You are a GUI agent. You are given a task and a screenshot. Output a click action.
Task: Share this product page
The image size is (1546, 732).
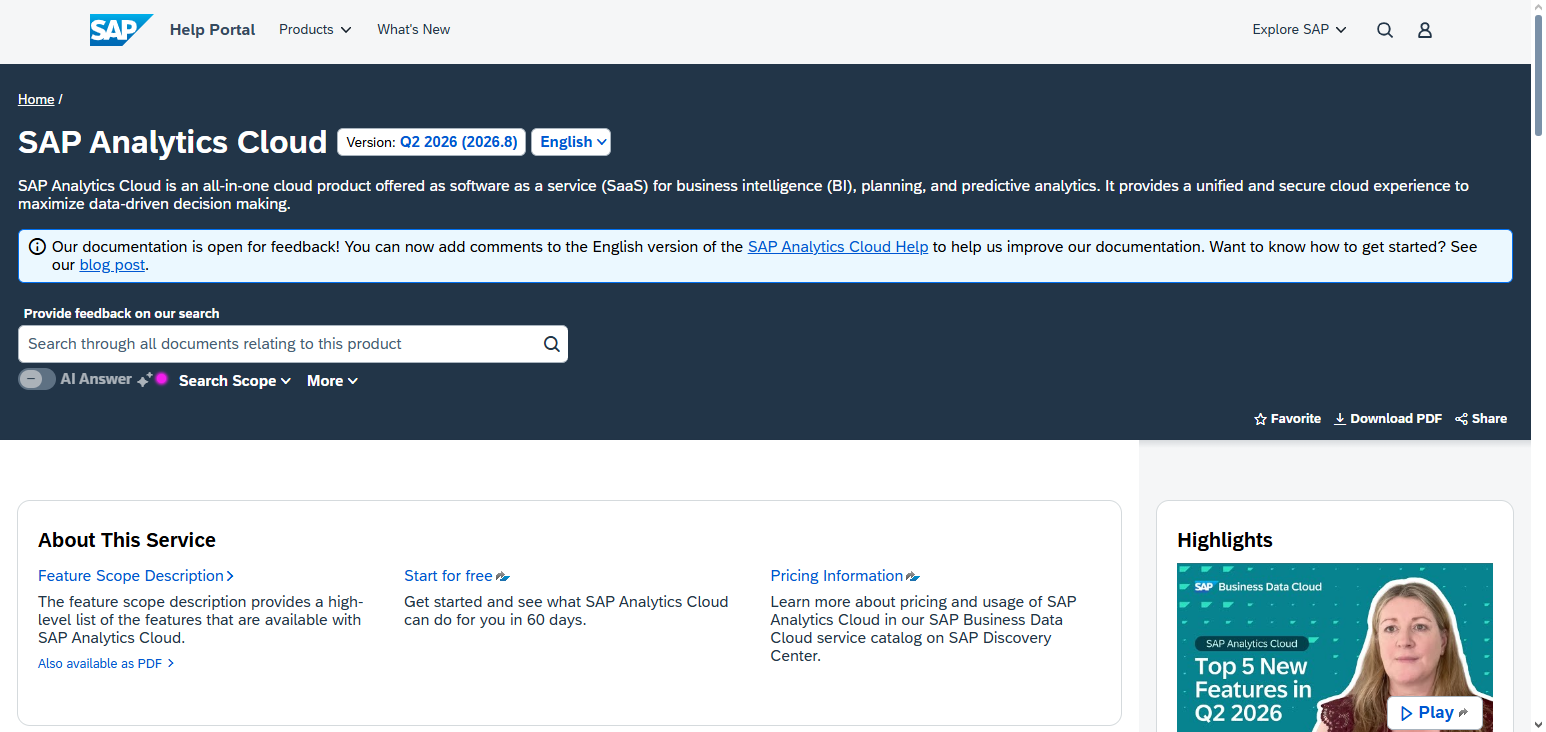coord(1481,419)
